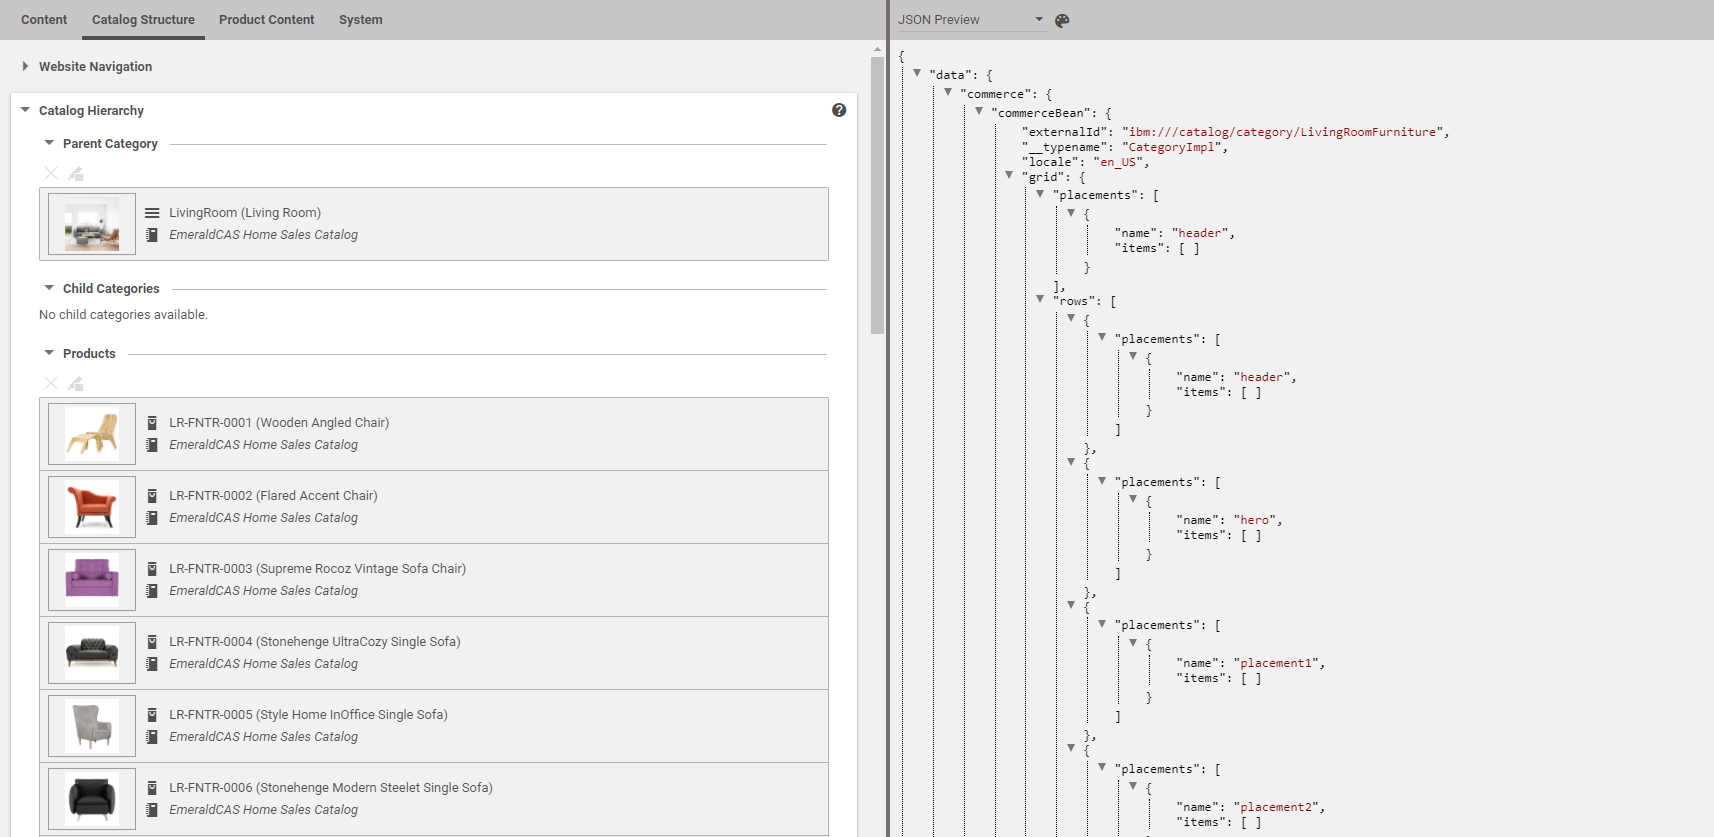1714x837 pixels.
Task: Collapse the "data" node in JSON
Action: tap(917, 73)
